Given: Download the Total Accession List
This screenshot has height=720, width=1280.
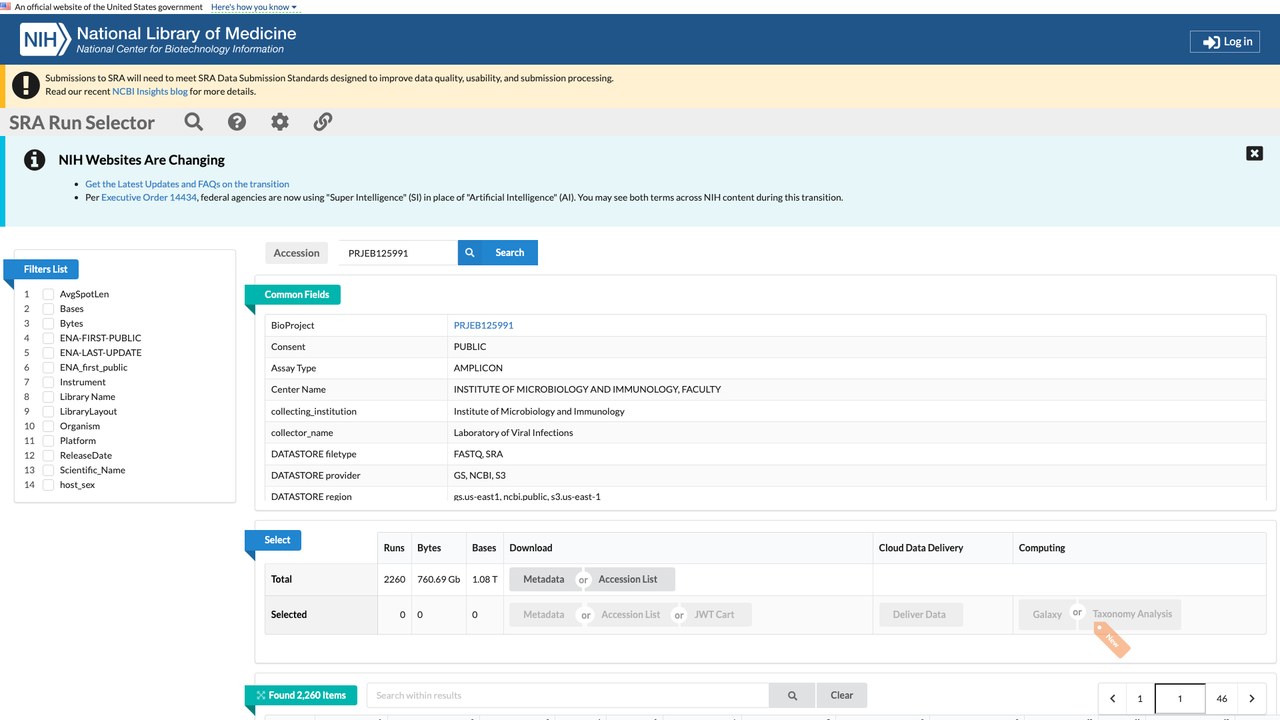Looking at the screenshot, I should tap(628, 579).
